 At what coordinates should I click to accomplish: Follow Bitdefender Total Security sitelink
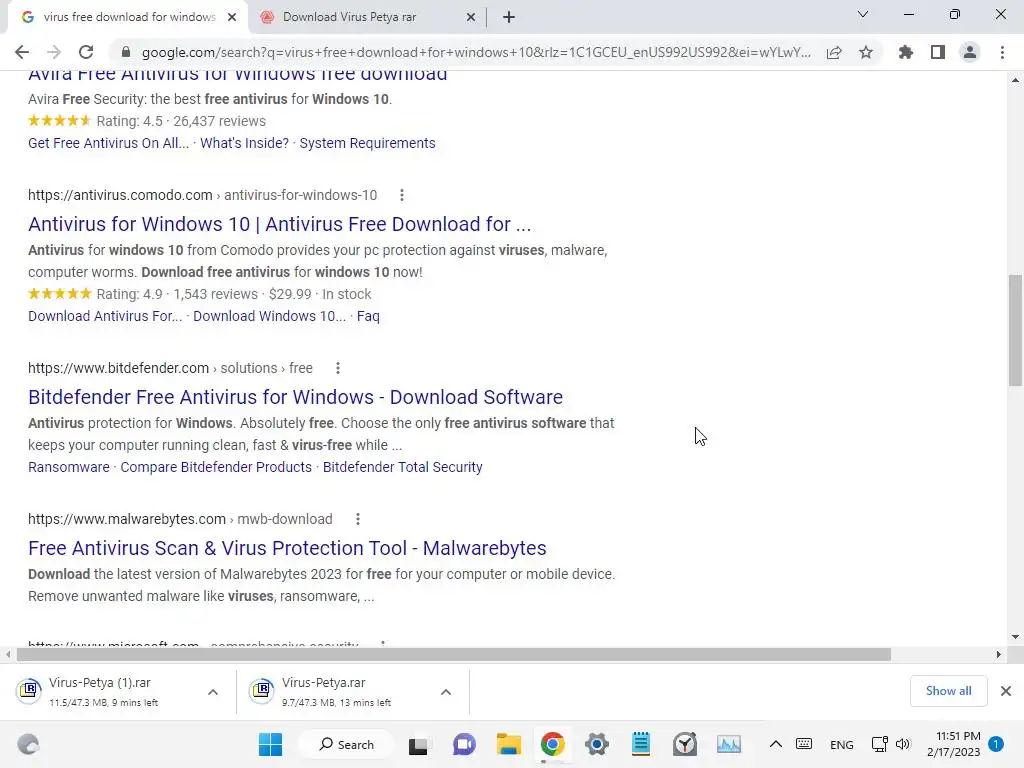click(x=402, y=467)
